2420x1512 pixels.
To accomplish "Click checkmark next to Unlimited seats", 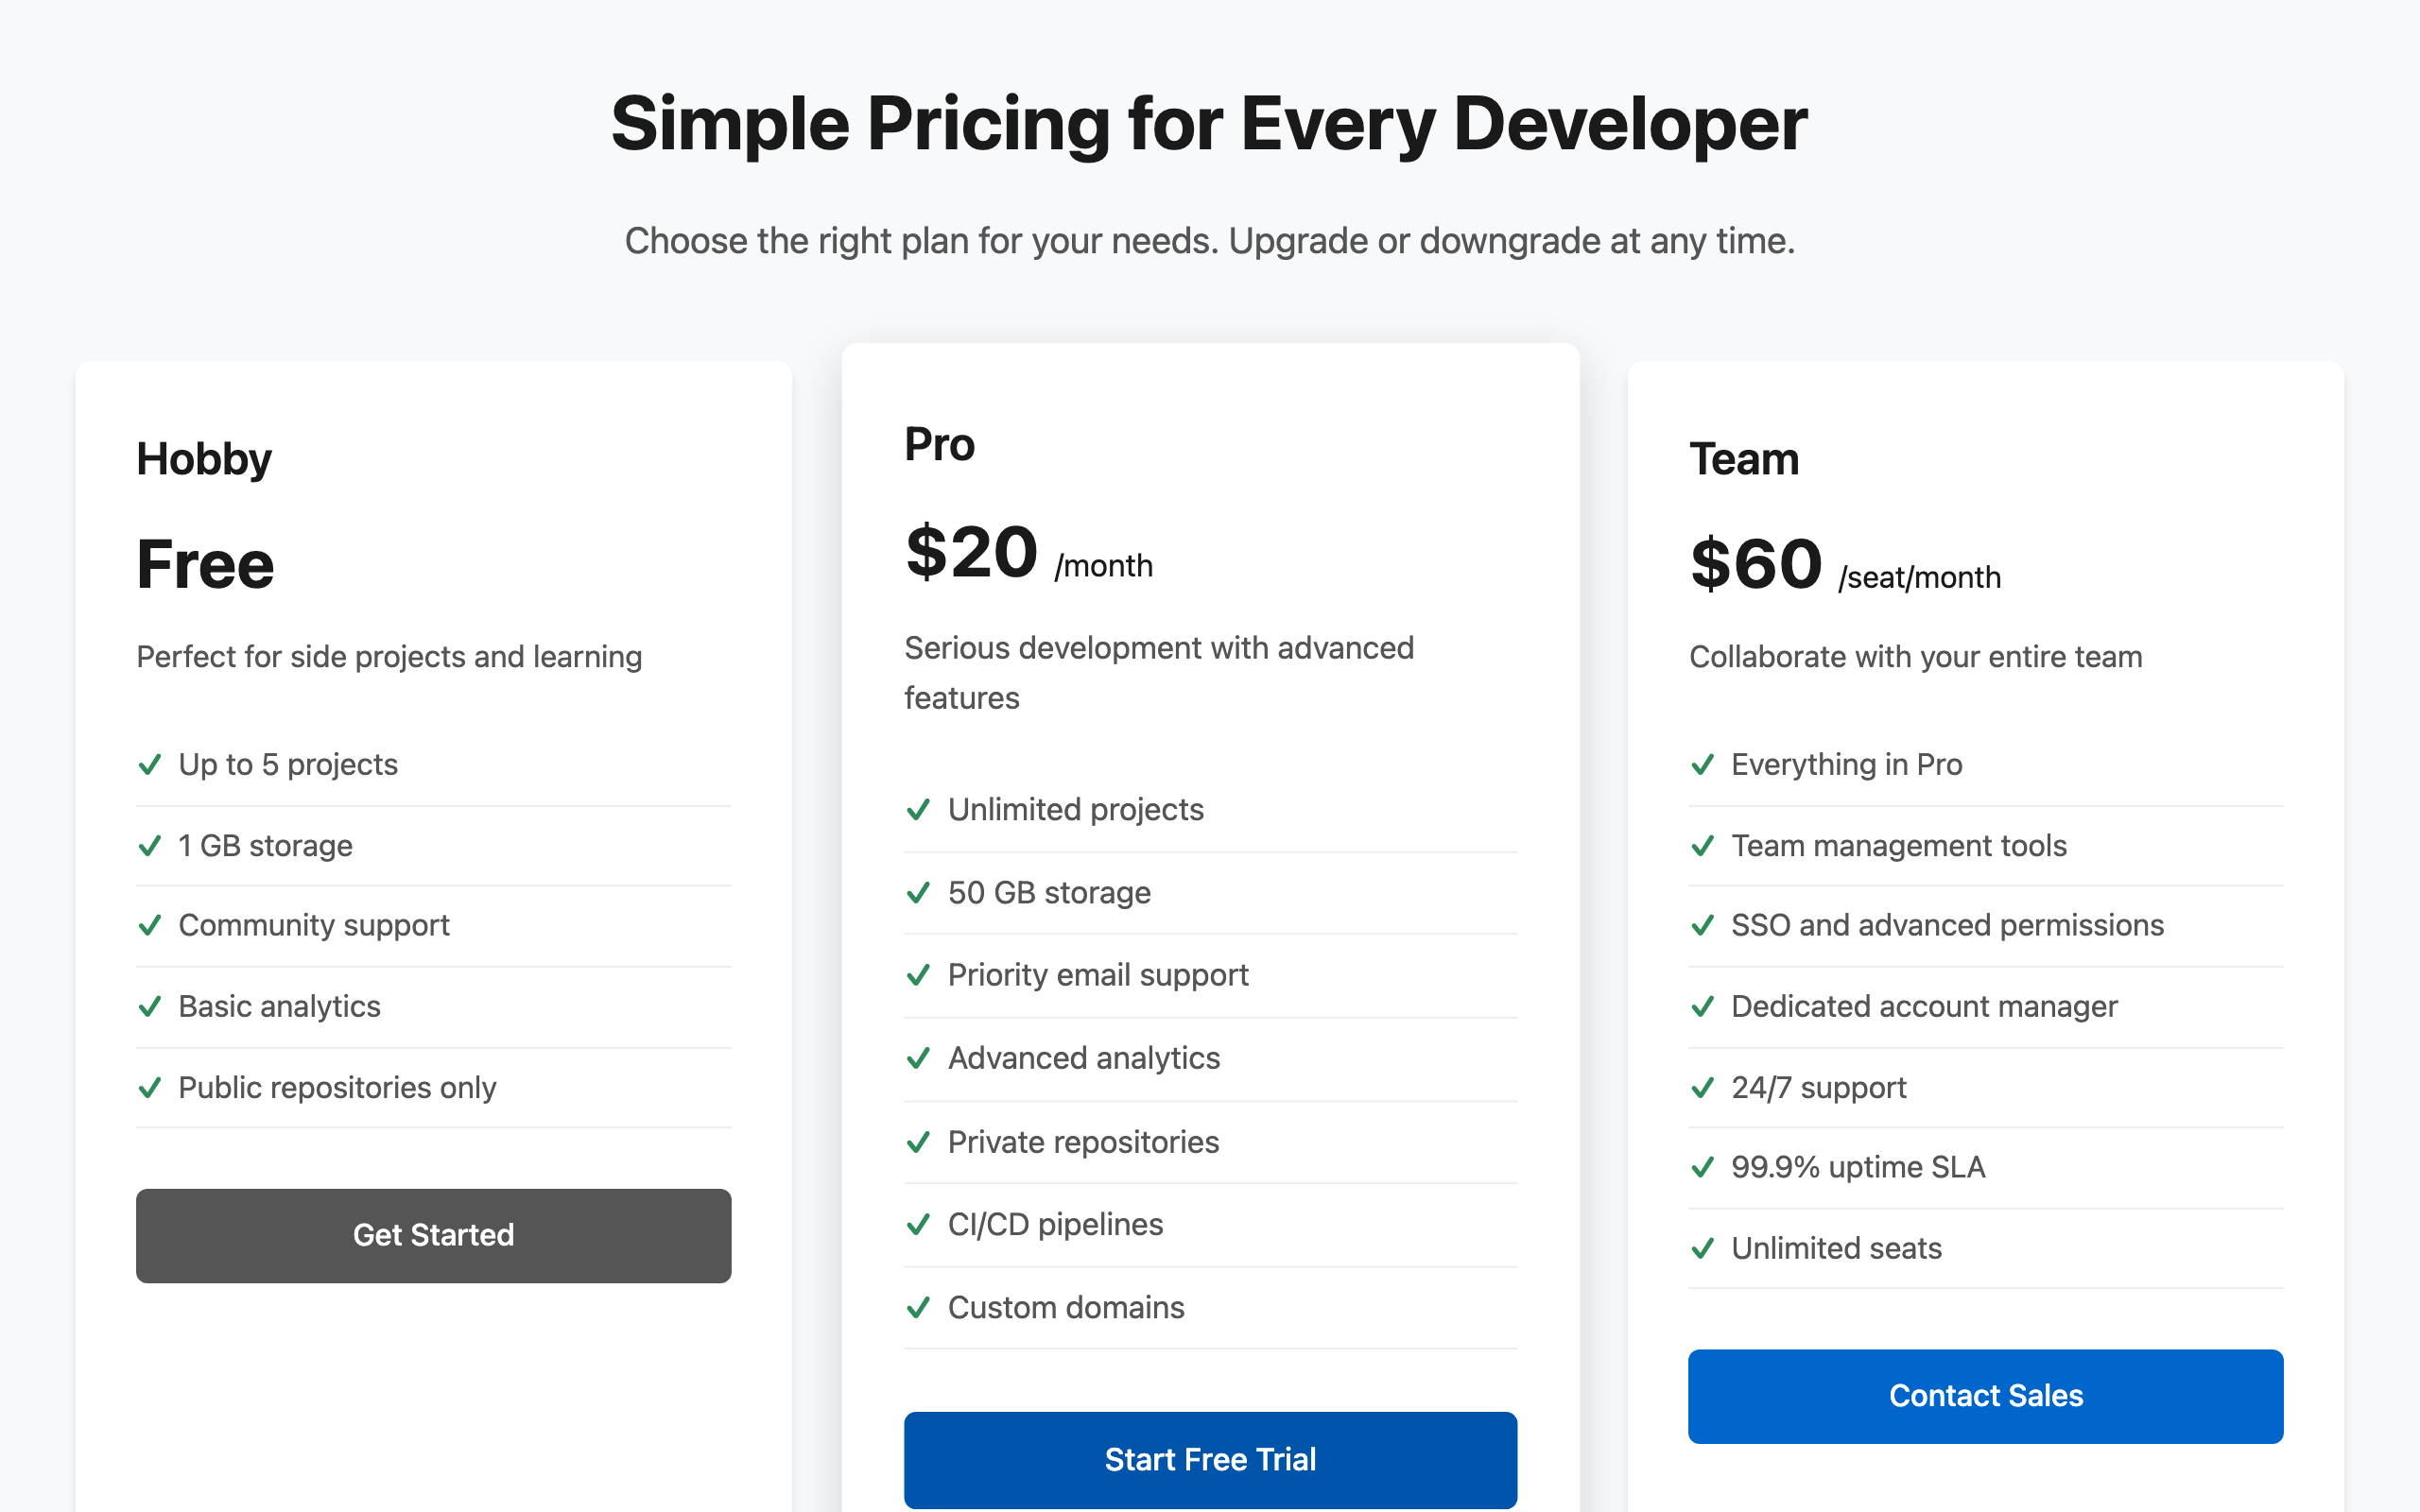I will click(x=1702, y=1249).
